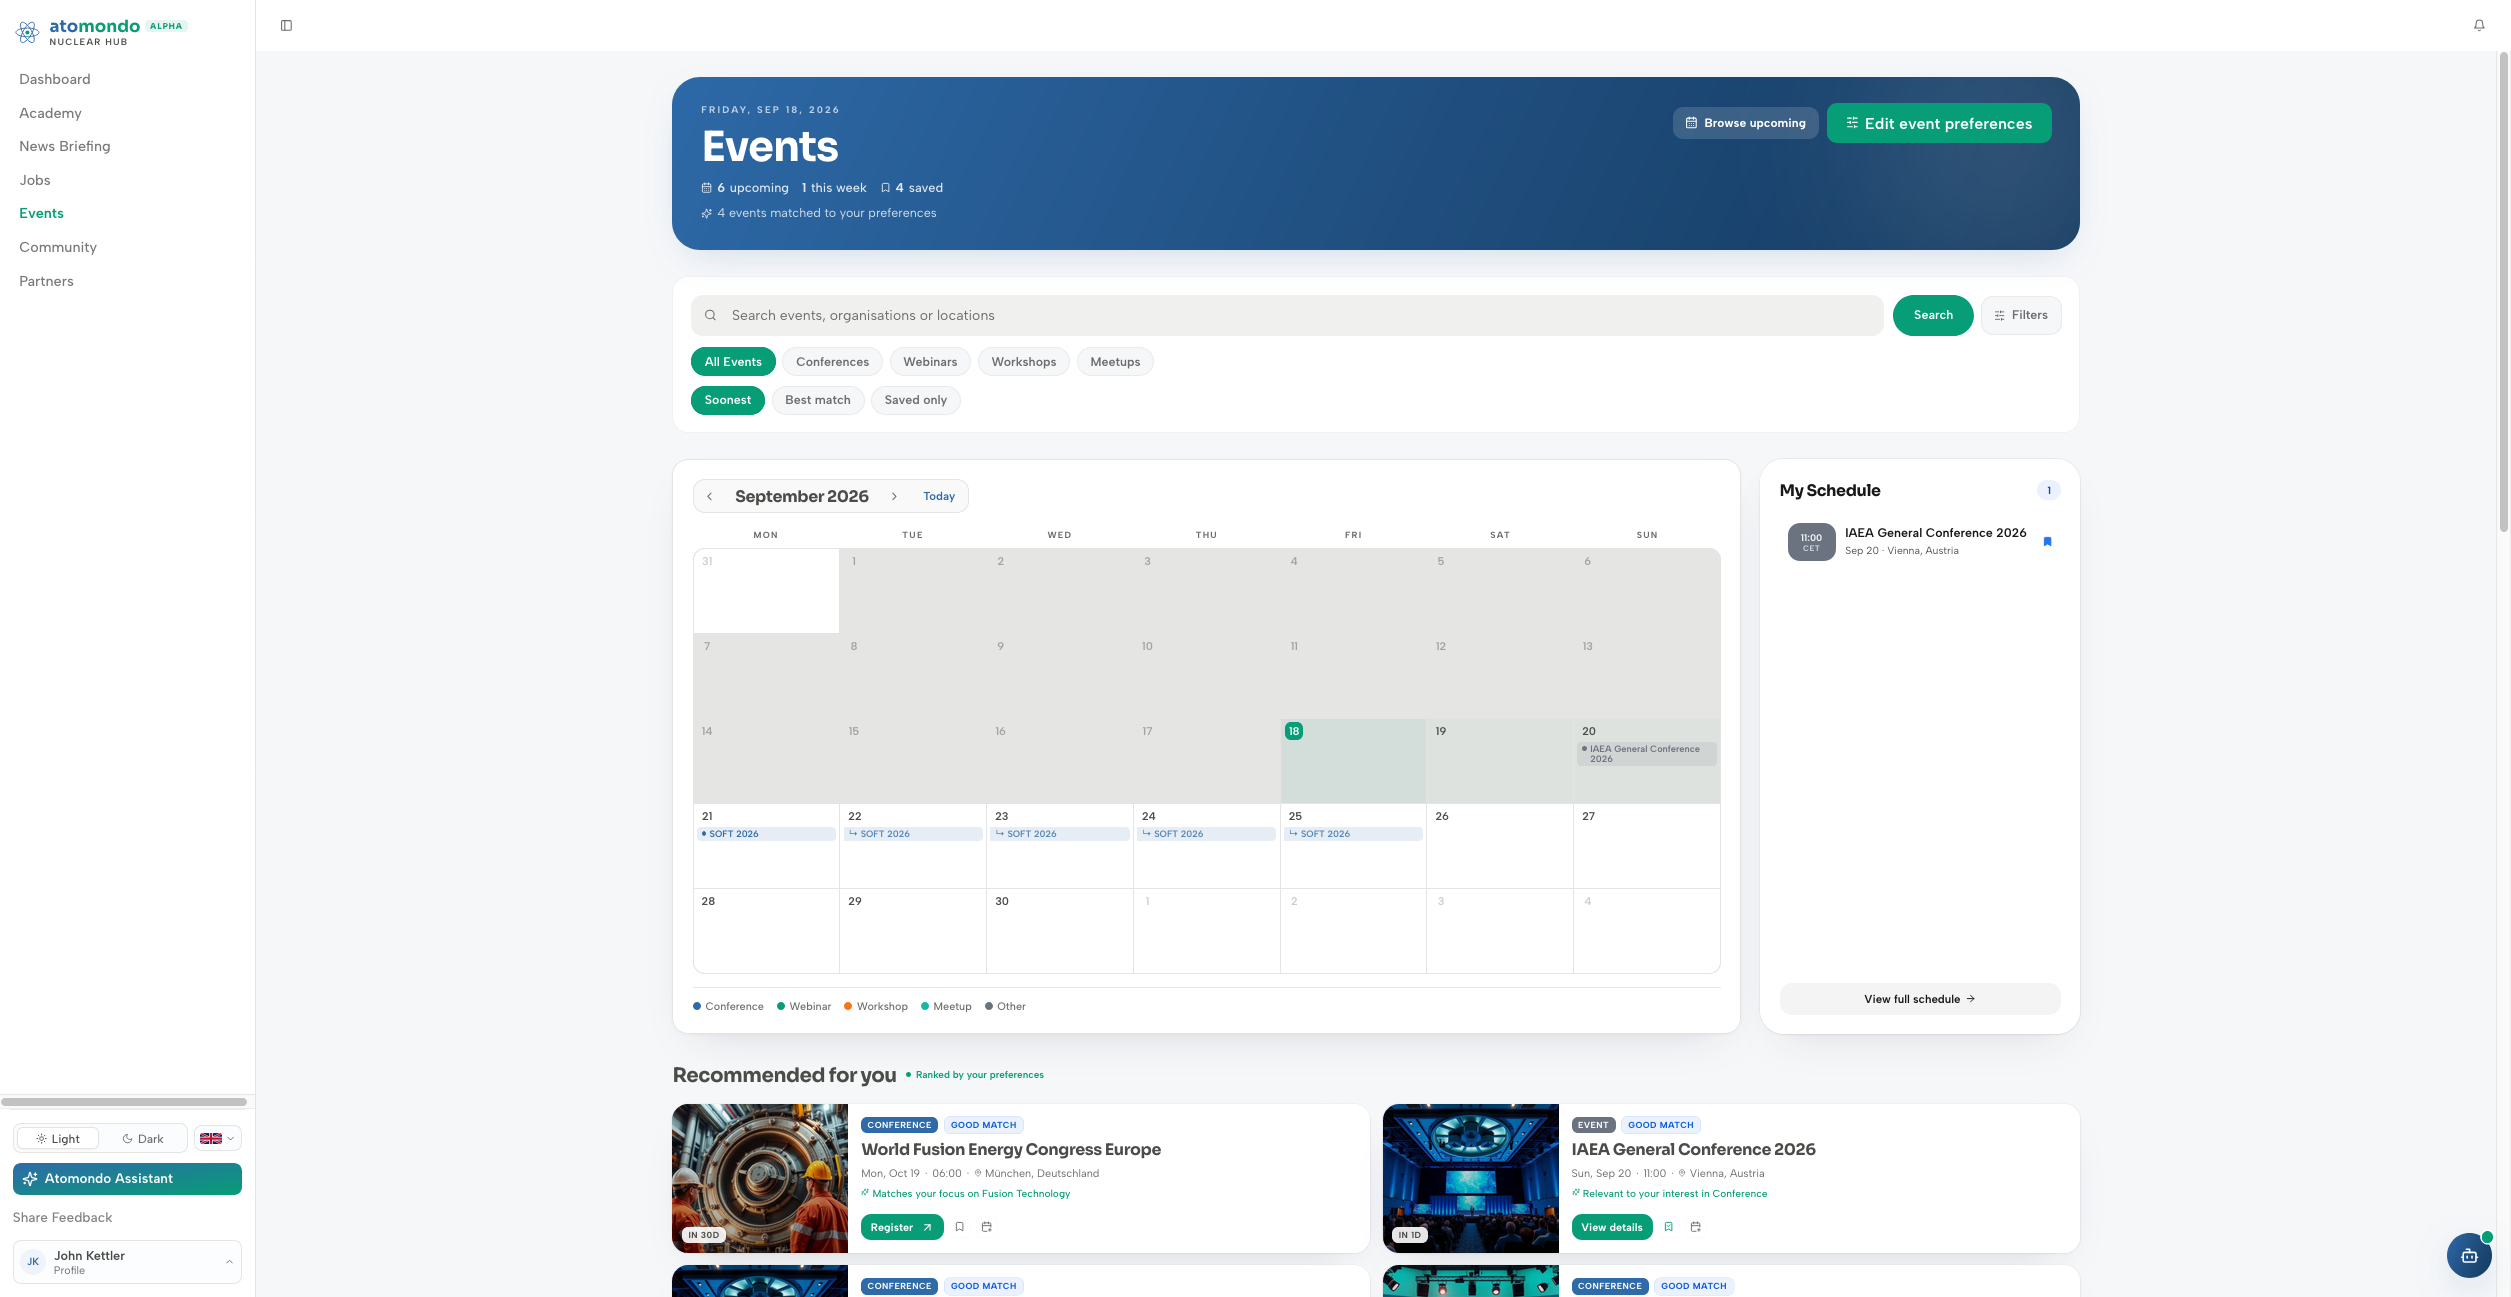Switch to Dark theme

[143, 1139]
